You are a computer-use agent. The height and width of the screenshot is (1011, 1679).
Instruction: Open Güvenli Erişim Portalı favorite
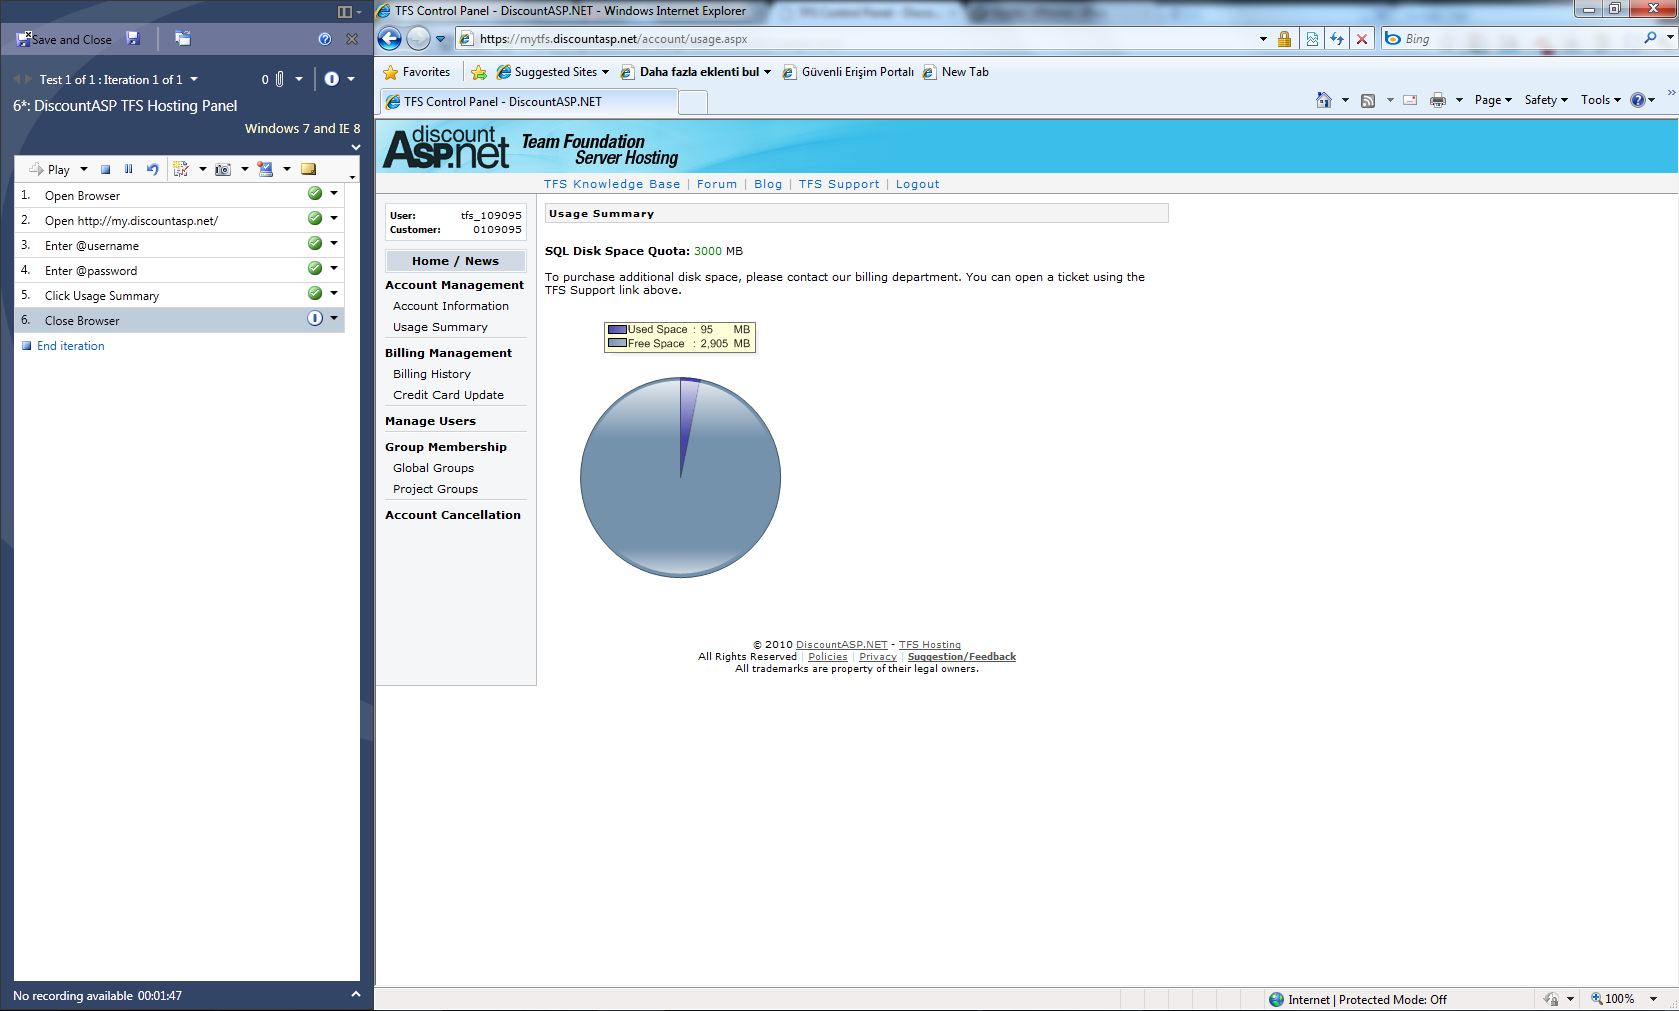[x=848, y=72]
